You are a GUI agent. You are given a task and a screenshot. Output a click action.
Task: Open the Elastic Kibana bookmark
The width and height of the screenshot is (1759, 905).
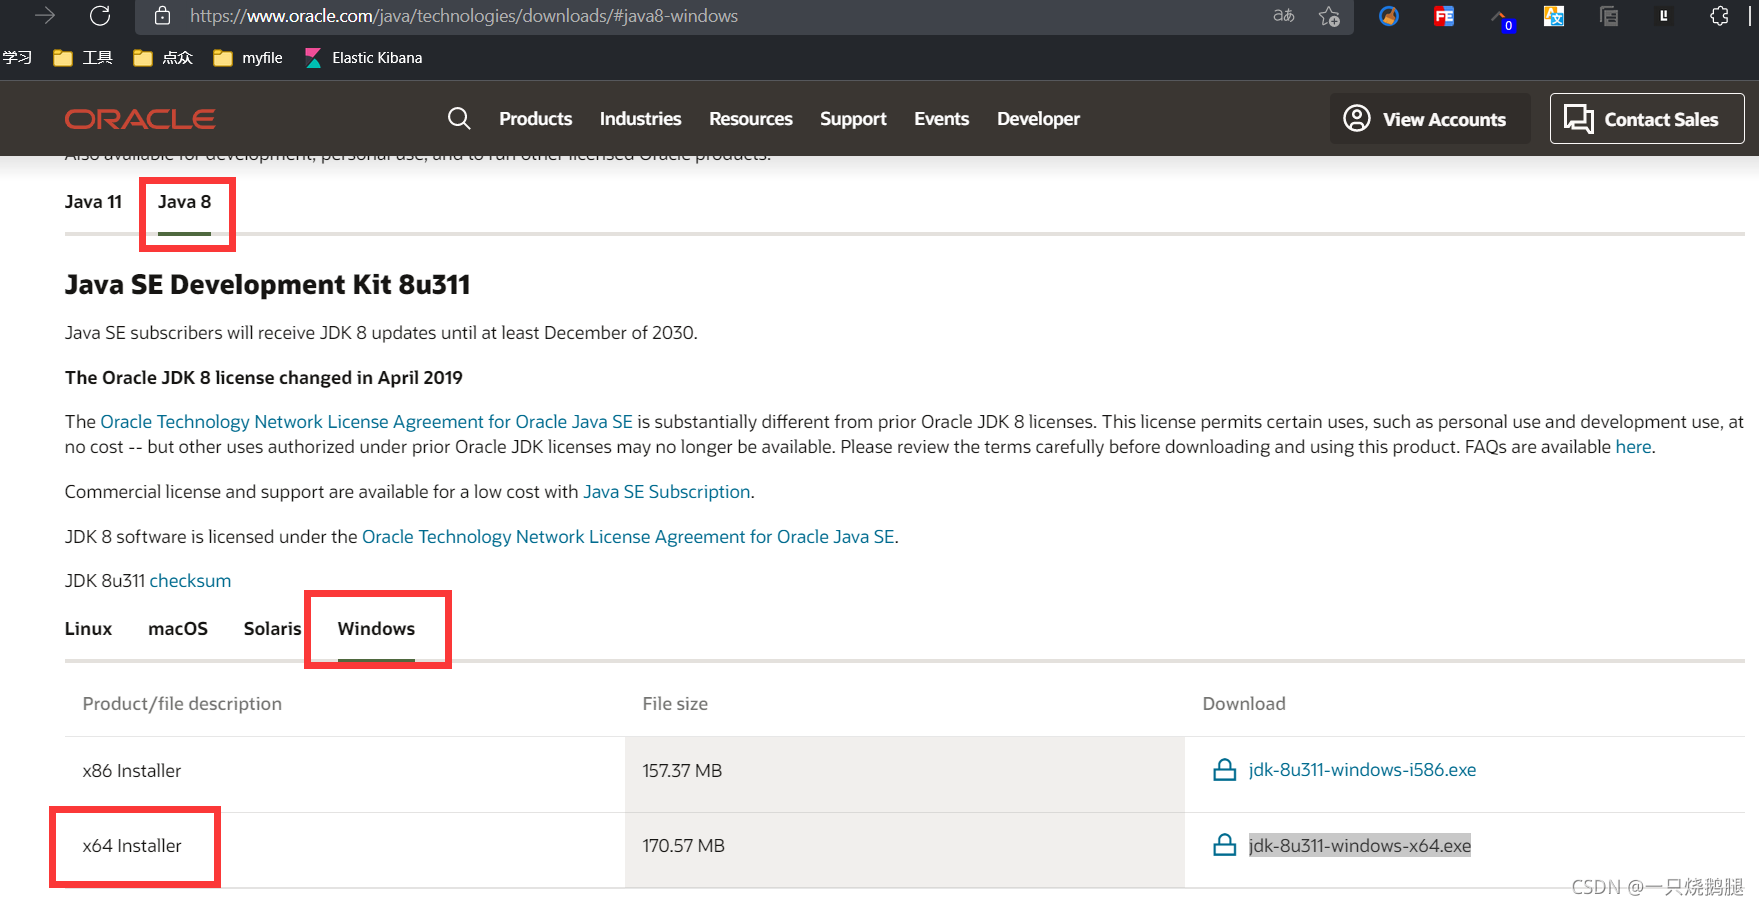click(364, 58)
